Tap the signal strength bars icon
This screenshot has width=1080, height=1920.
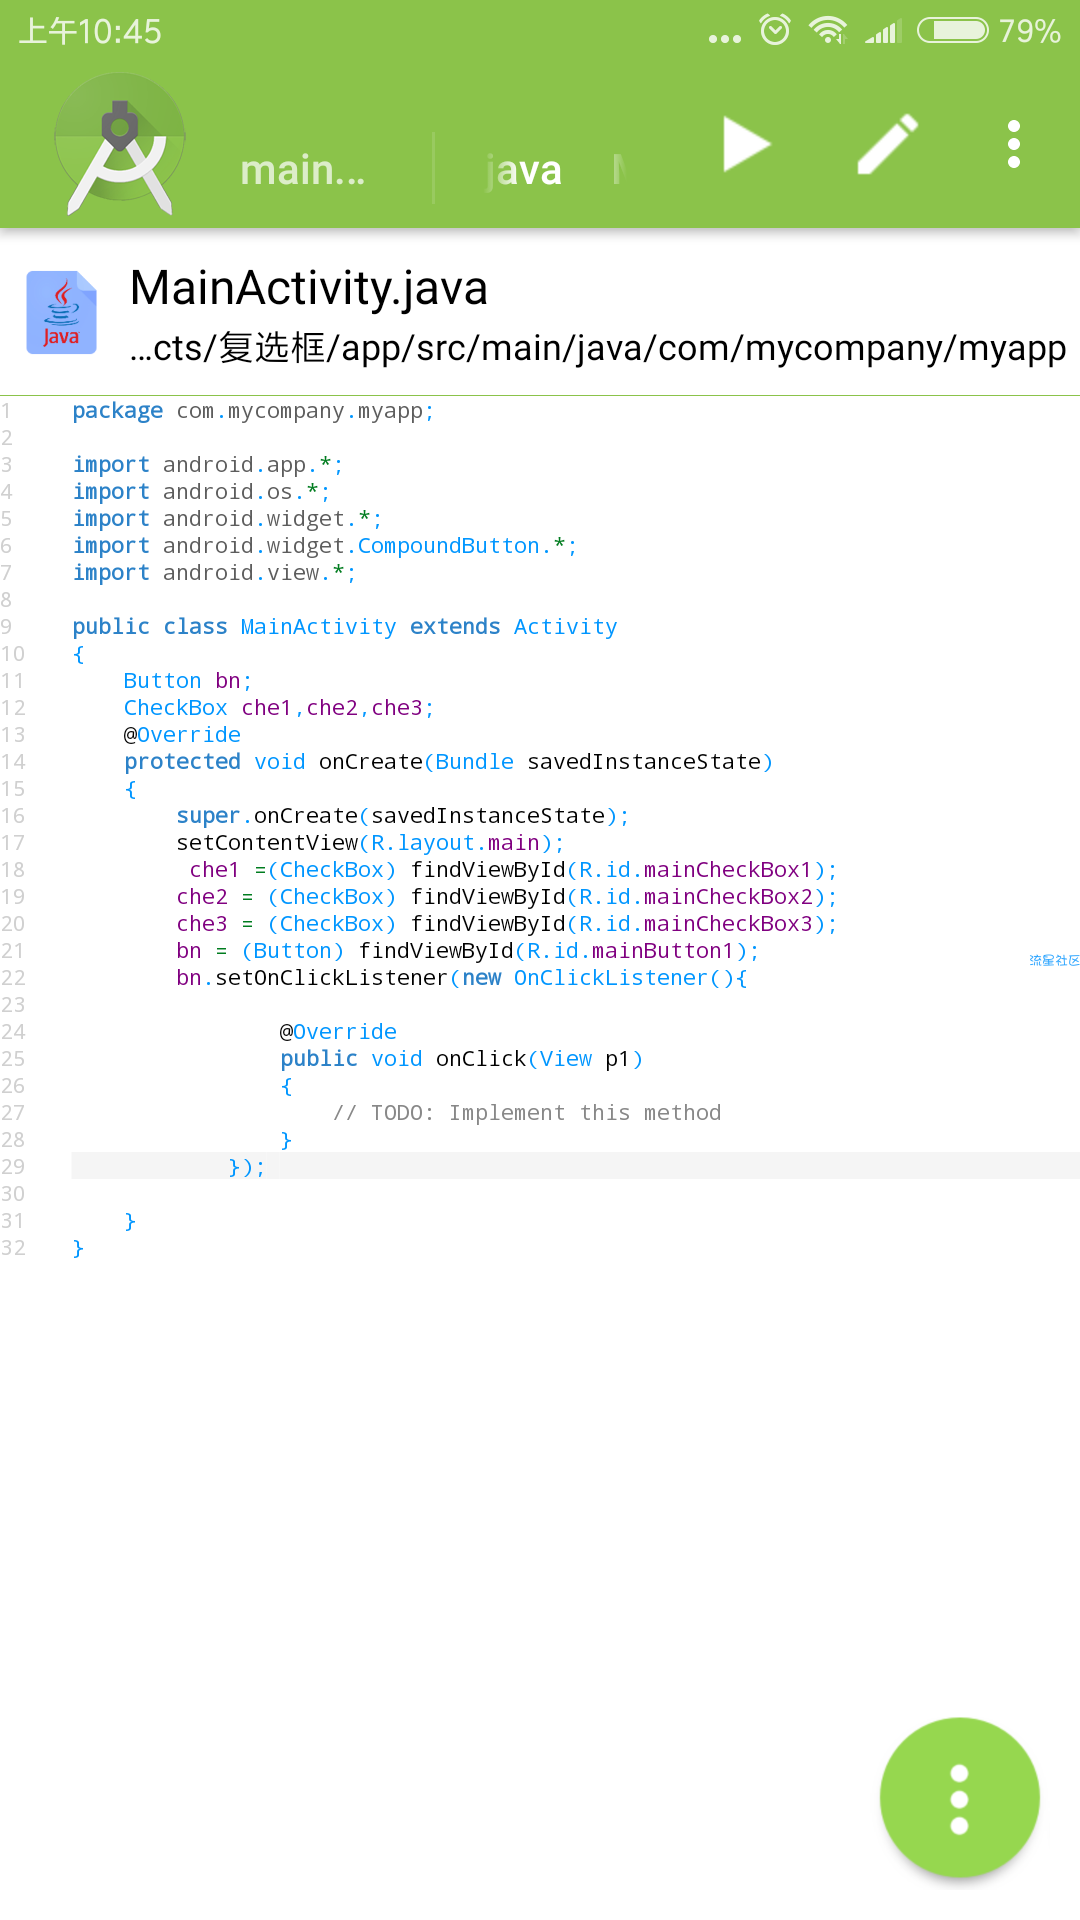coord(882,30)
